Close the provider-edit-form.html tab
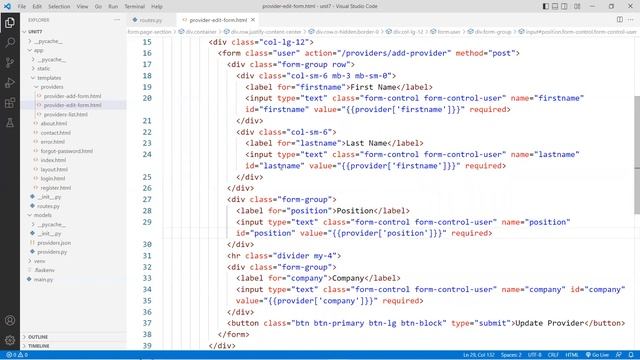Viewport: 640px width, 360px height. point(253,20)
